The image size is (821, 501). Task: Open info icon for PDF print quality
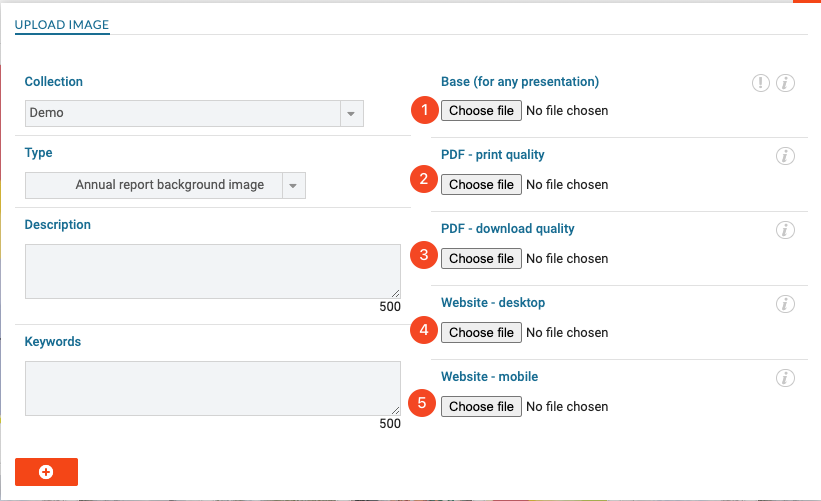785,156
